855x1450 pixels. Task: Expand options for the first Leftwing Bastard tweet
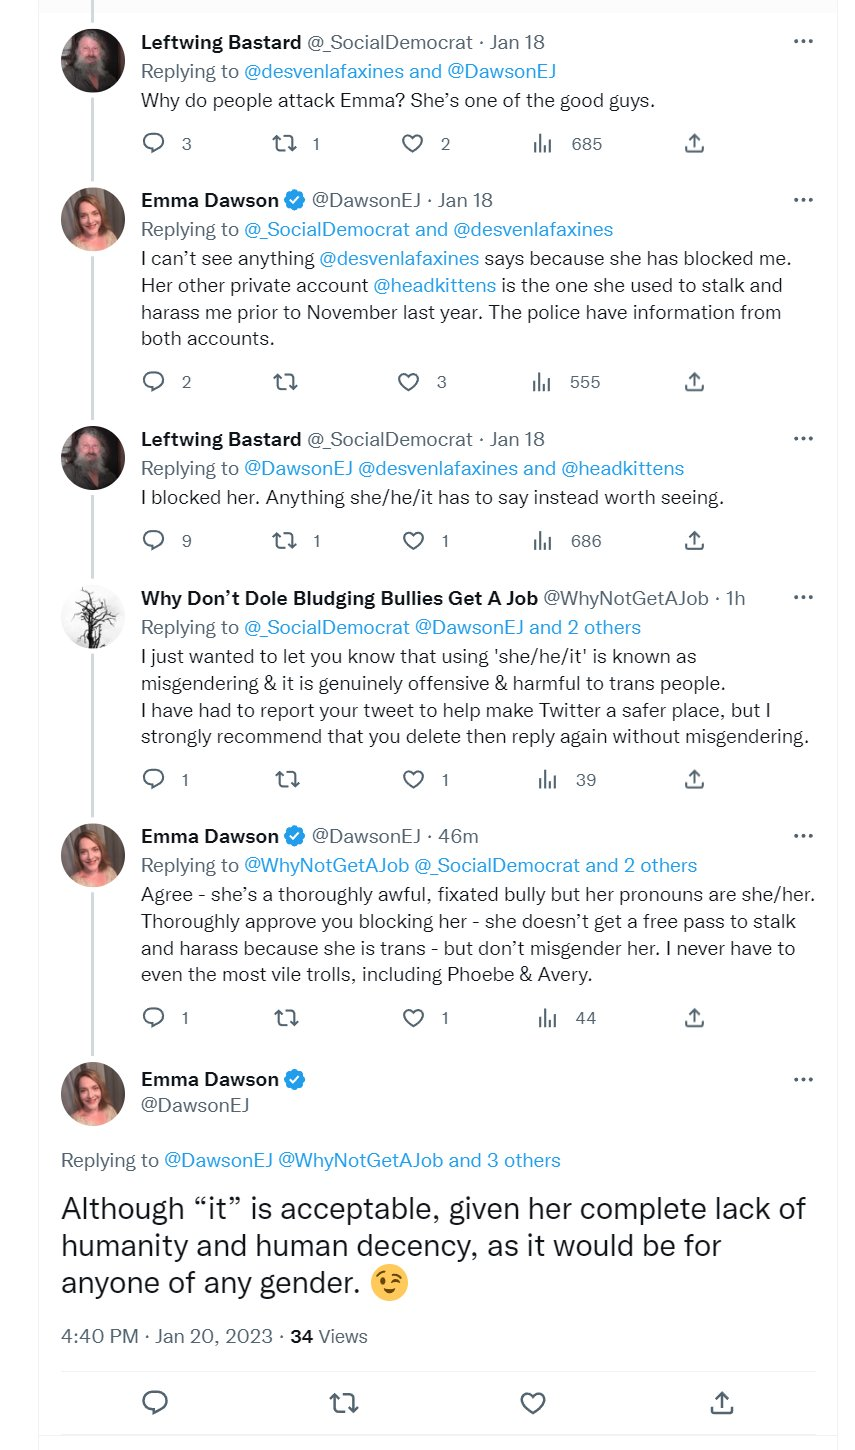[803, 41]
